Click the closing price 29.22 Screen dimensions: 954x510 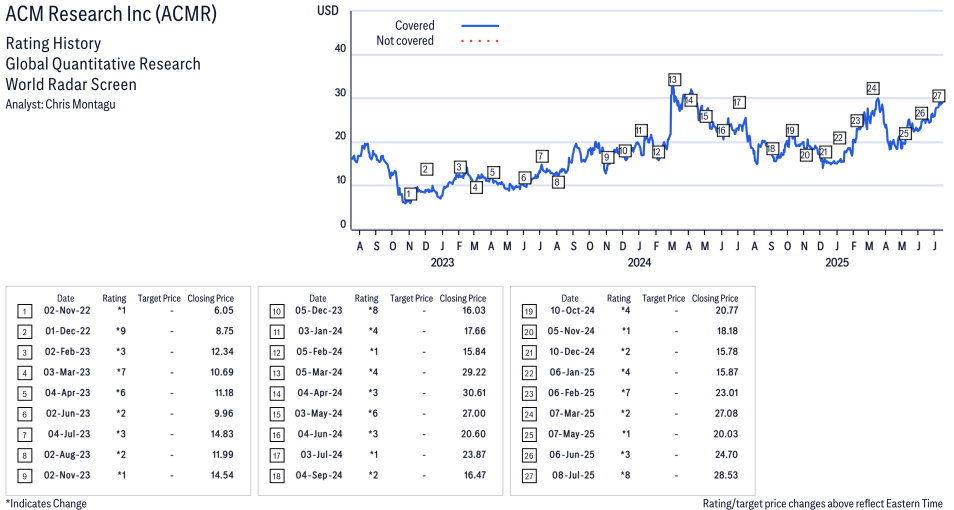474,372
